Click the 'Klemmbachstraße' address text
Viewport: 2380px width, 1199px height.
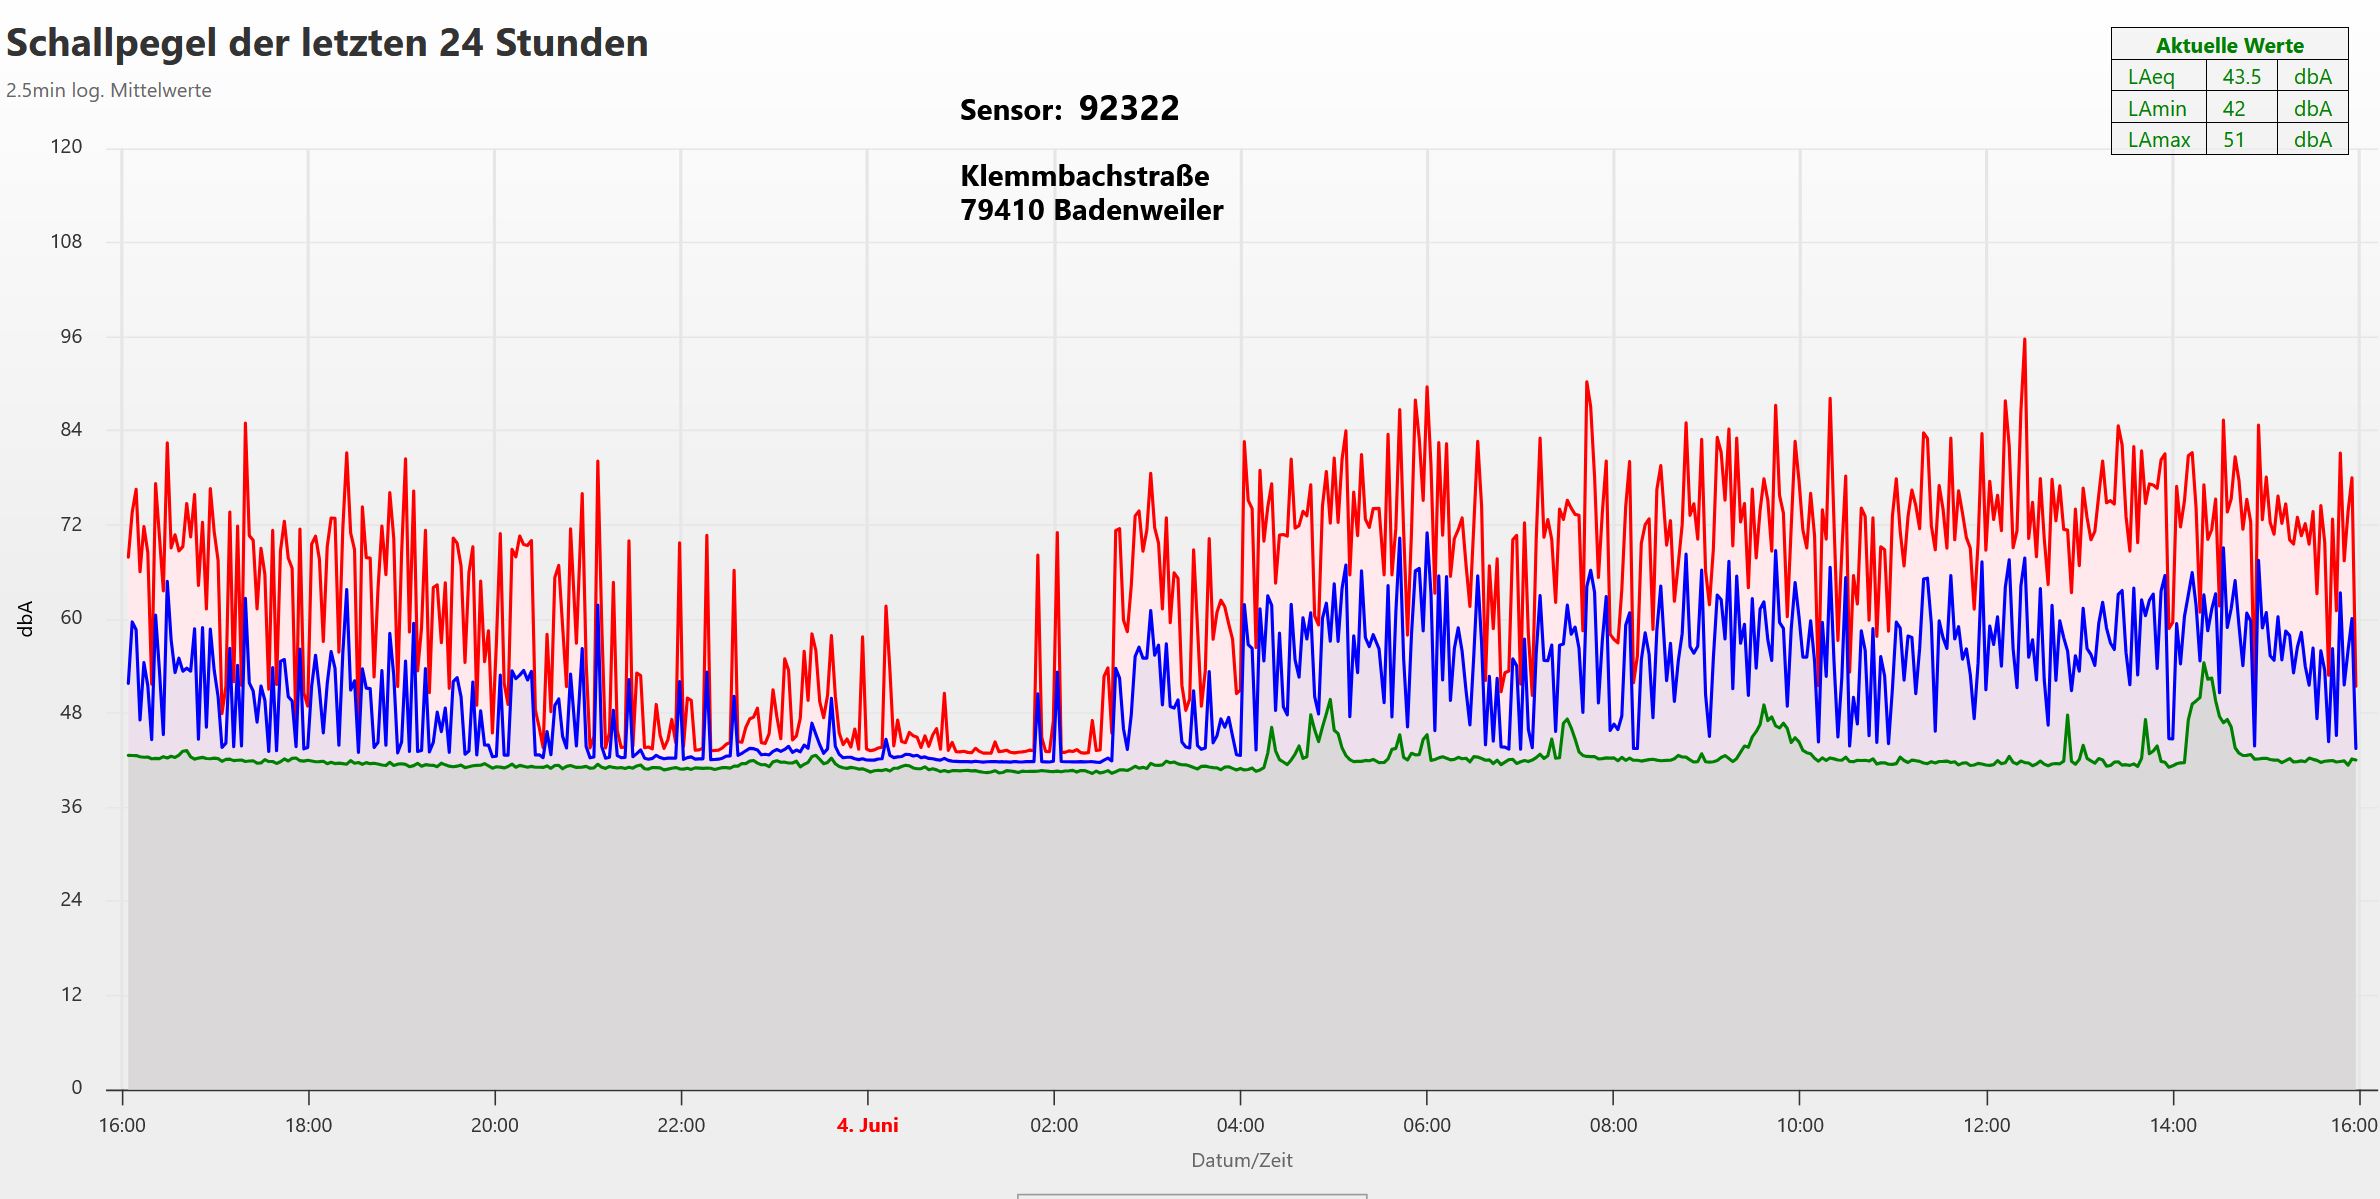tap(1084, 176)
